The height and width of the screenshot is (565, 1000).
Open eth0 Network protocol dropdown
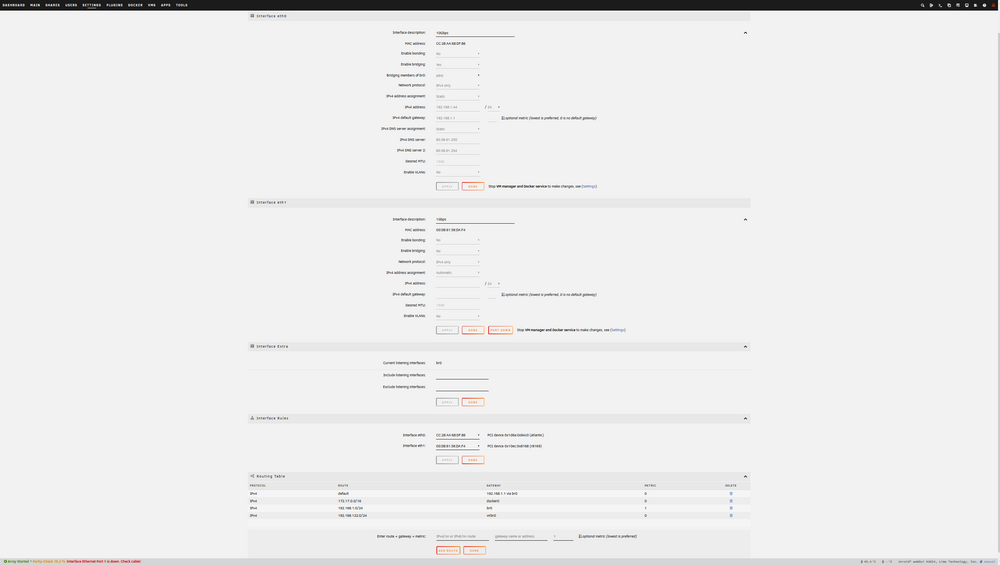tap(457, 85)
